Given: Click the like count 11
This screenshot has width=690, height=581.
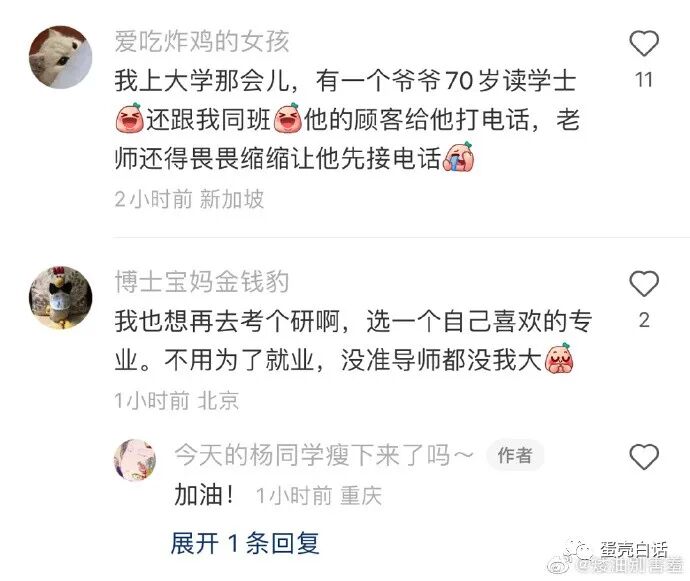Looking at the screenshot, I should [x=643, y=80].
